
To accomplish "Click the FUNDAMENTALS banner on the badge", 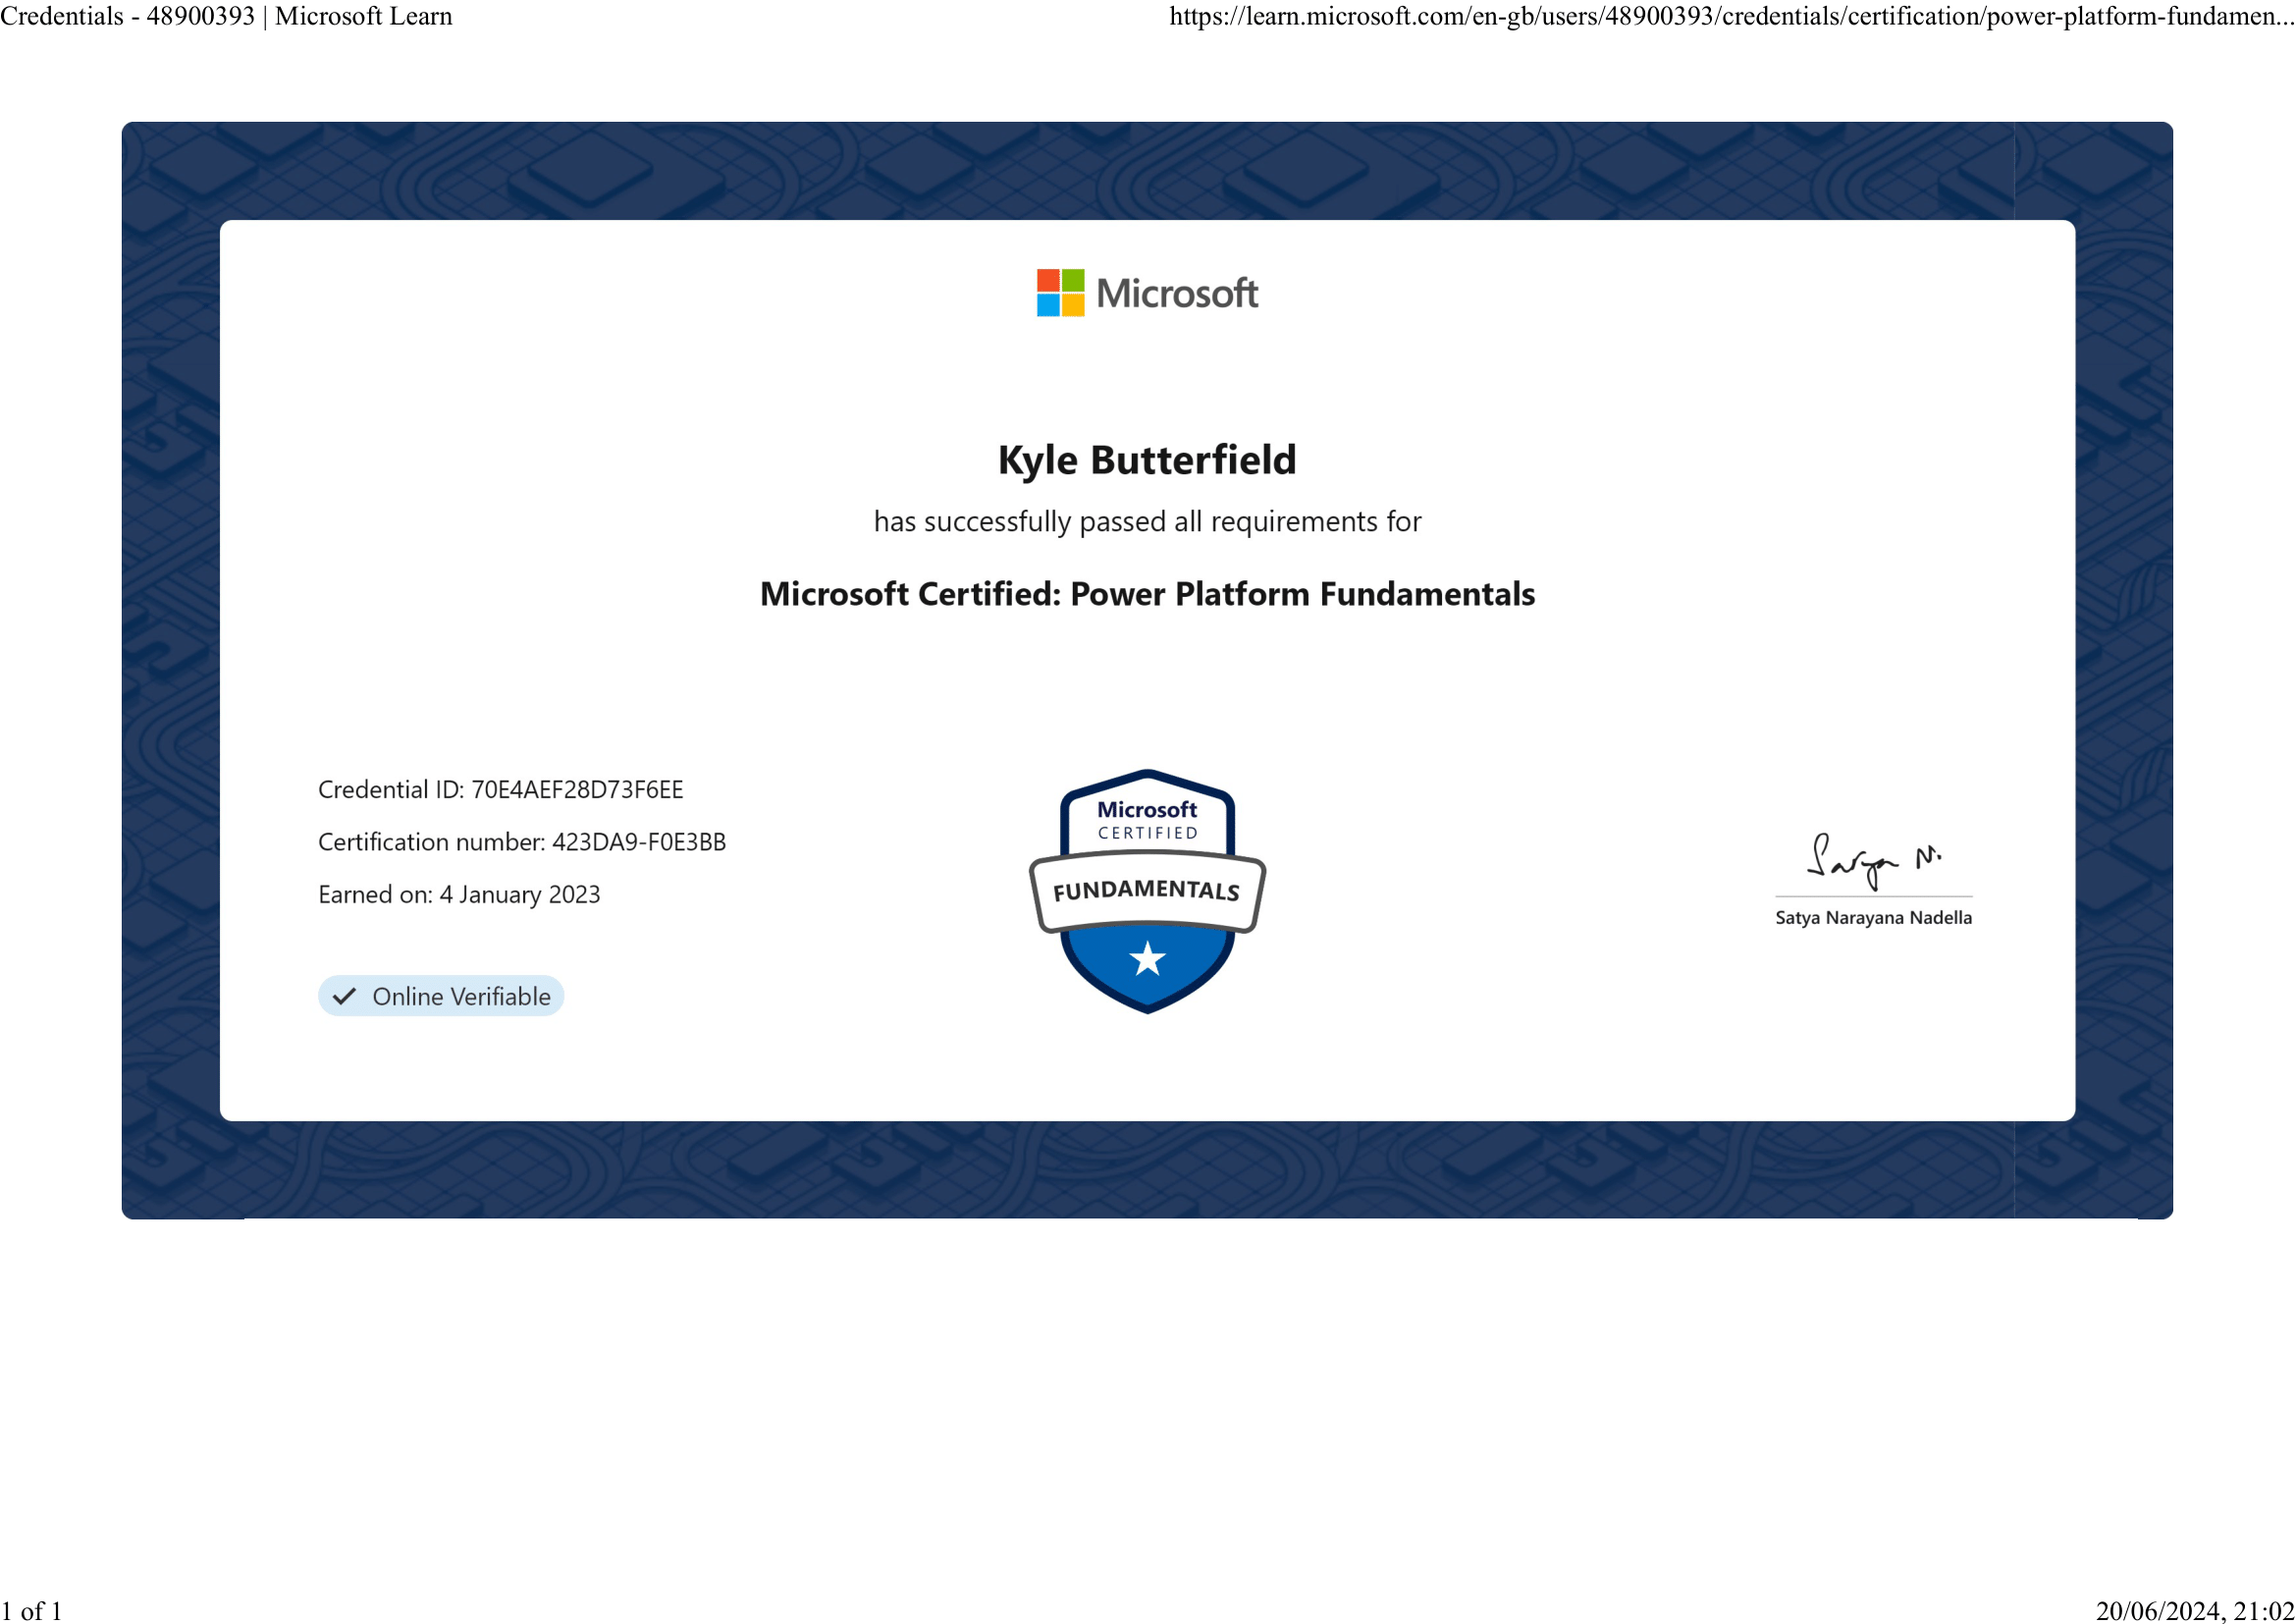I will click(1147, 890).
